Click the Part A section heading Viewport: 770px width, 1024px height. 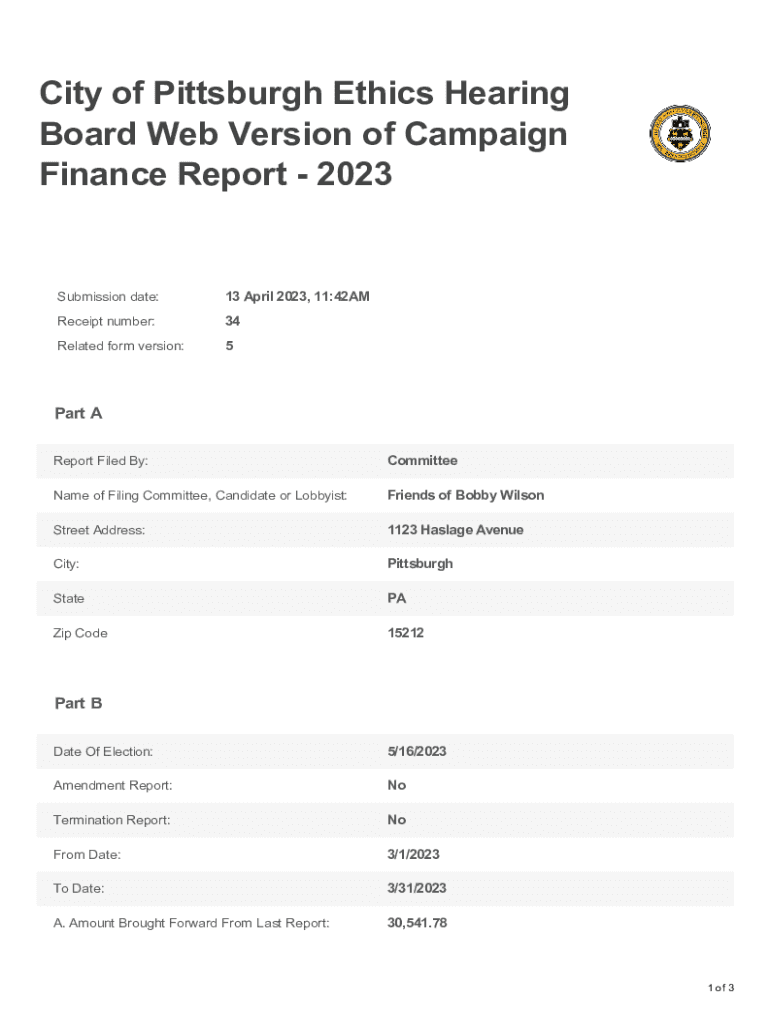point(78,413)
